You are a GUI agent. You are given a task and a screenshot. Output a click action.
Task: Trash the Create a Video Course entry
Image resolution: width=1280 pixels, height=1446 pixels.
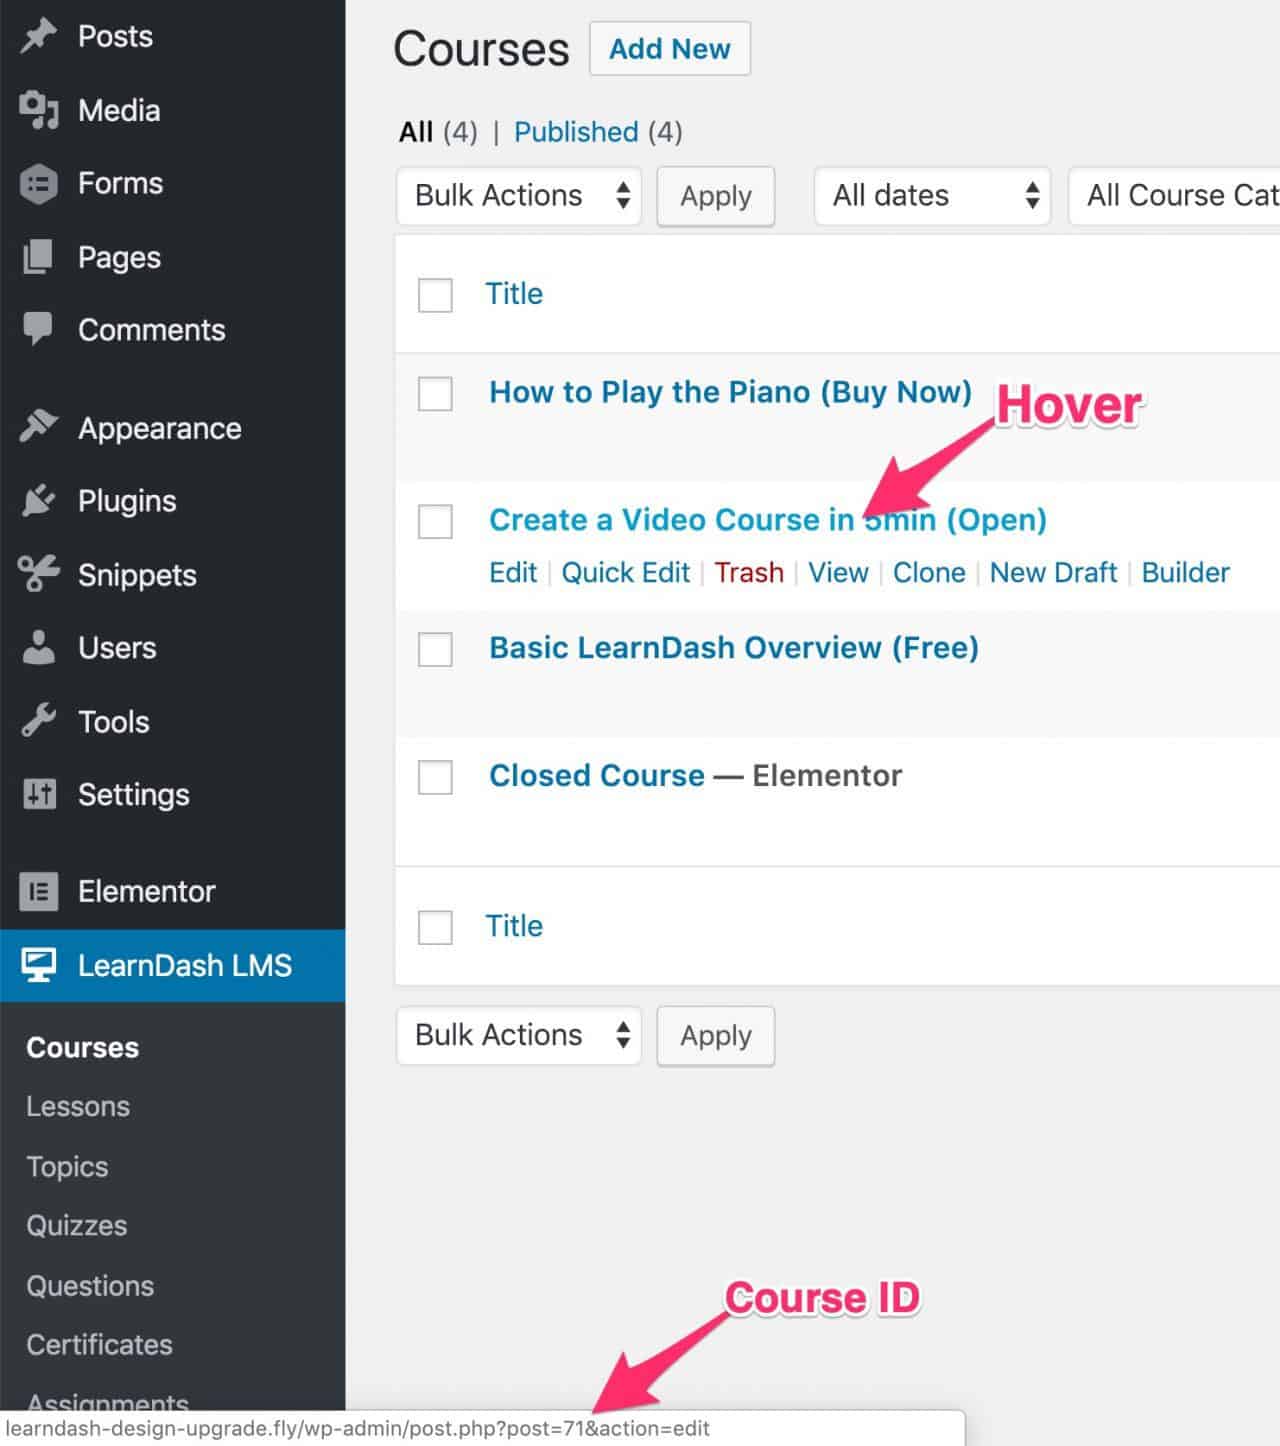[x=749, y=572]
